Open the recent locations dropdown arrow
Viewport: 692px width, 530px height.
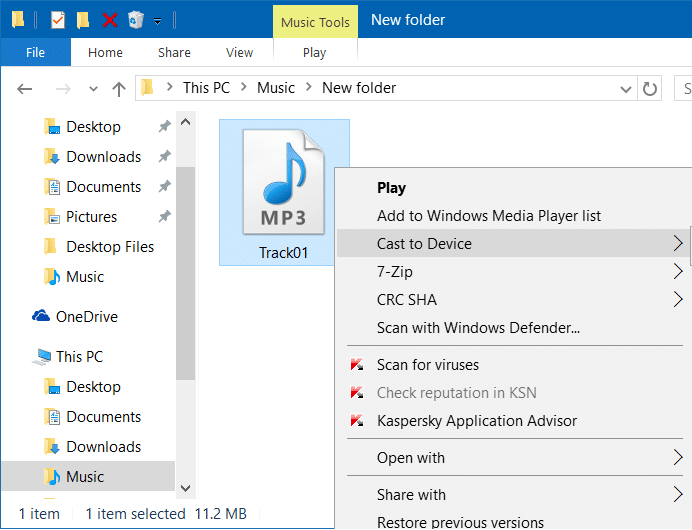[x=93, y=89]
